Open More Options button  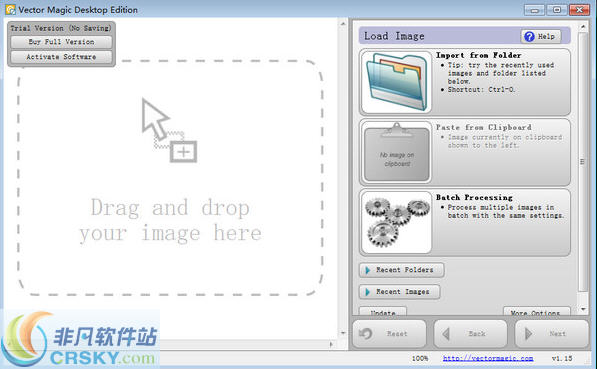point(537,311)
